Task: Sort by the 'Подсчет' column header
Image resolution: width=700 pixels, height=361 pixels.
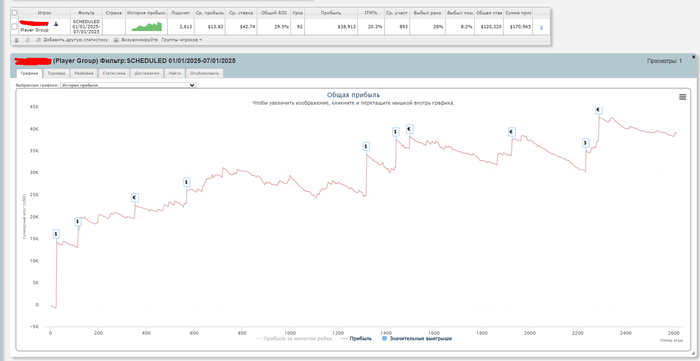Action: click(181, 13)
